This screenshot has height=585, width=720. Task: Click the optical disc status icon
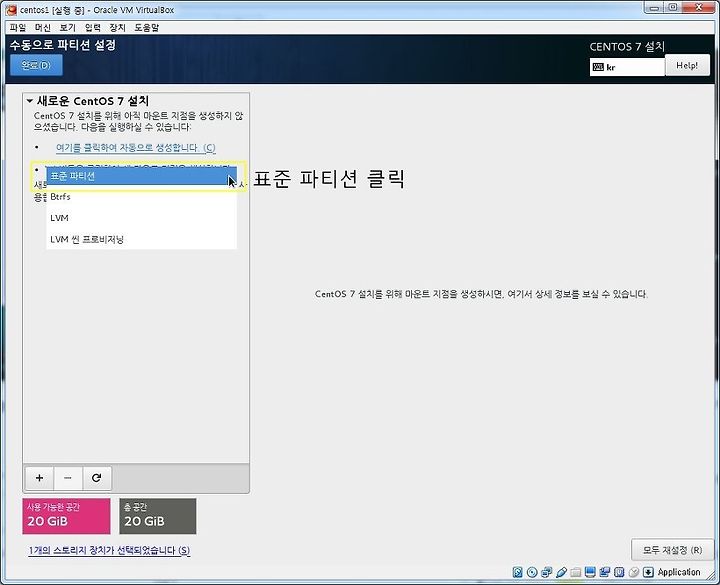[x=532, y=572]
